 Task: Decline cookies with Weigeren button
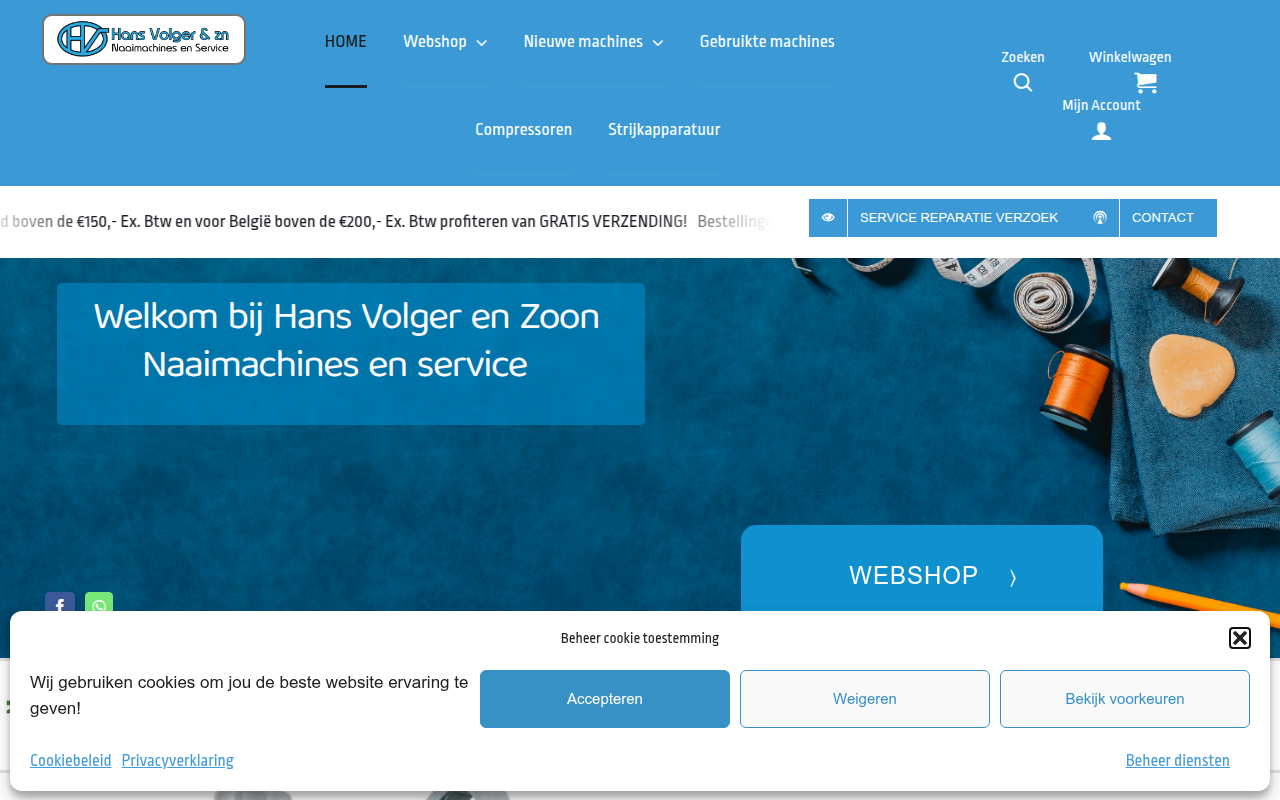(x=865, y=699)
